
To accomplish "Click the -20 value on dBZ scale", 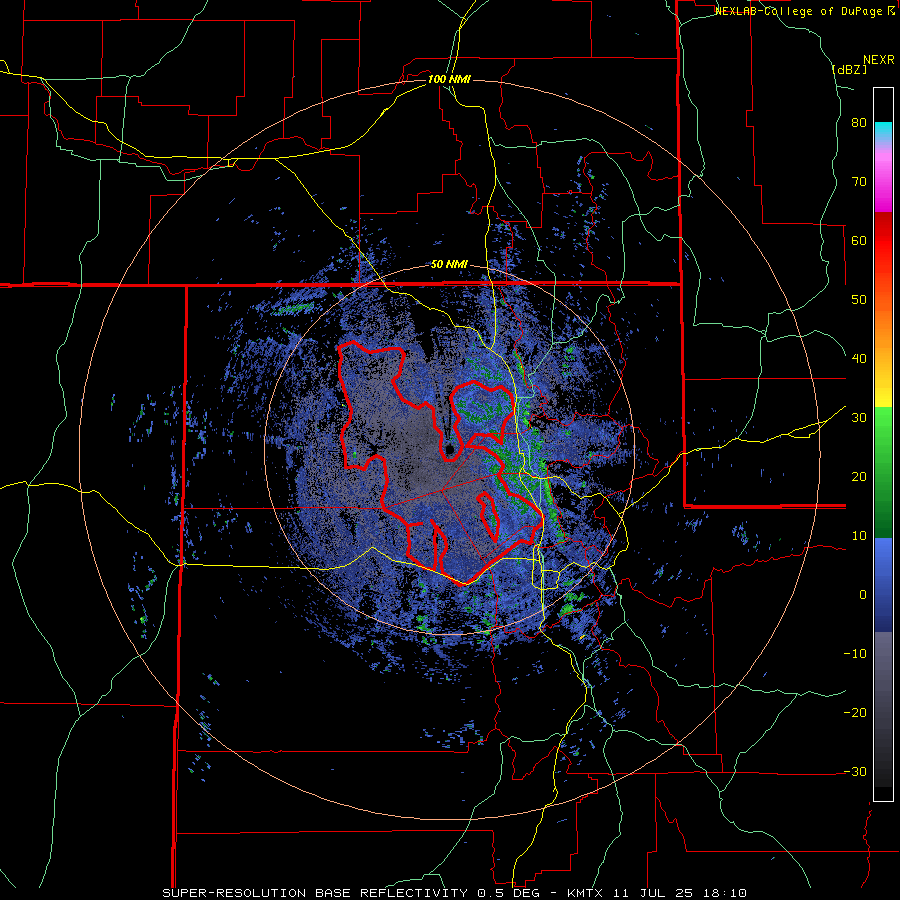I will (855, 712).
